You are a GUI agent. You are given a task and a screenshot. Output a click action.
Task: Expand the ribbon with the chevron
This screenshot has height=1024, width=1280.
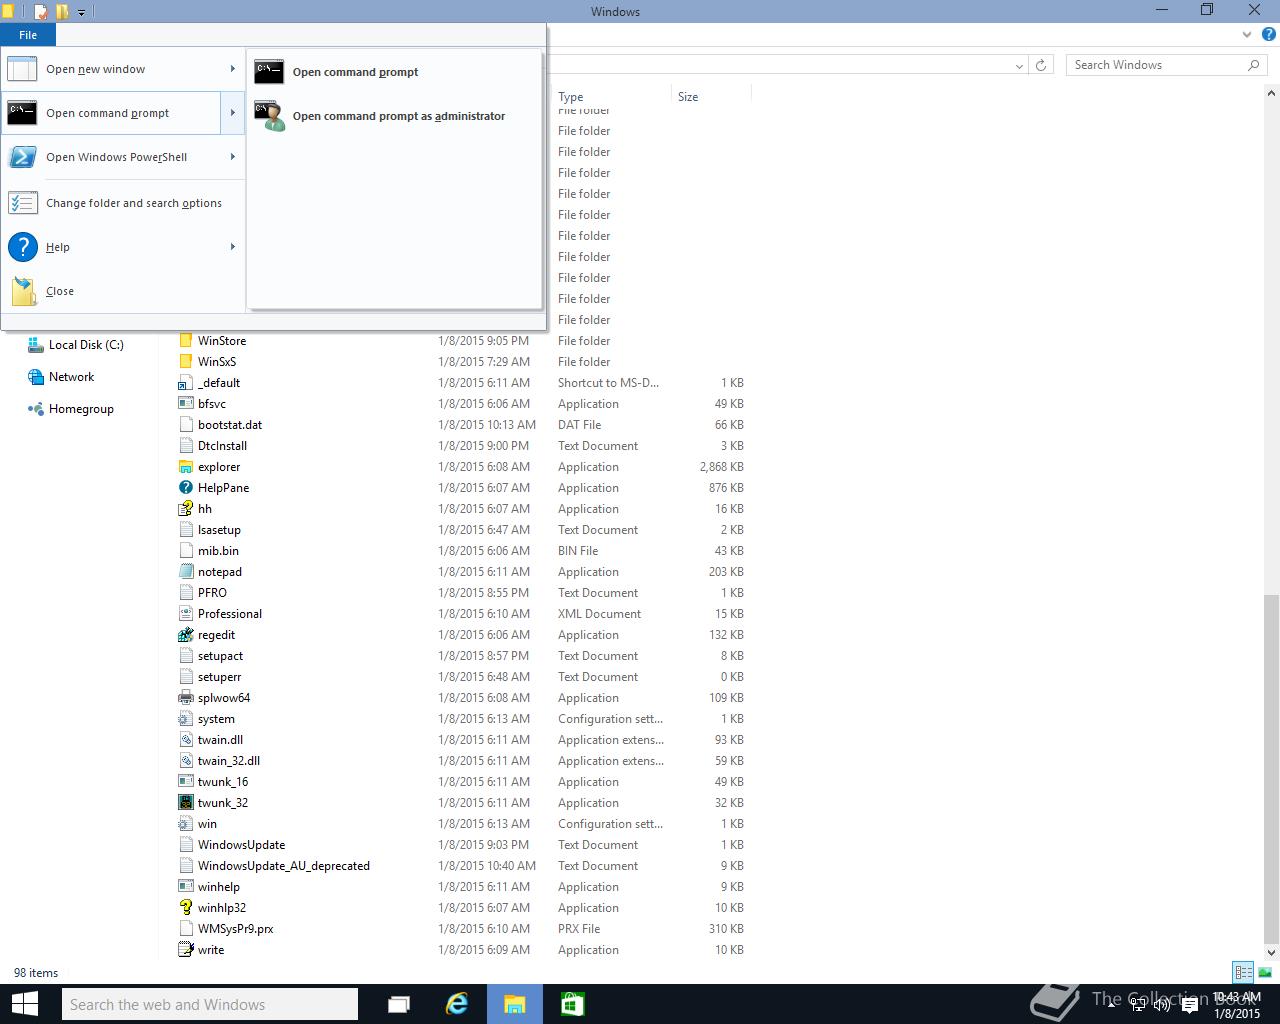click(1247, 34)
